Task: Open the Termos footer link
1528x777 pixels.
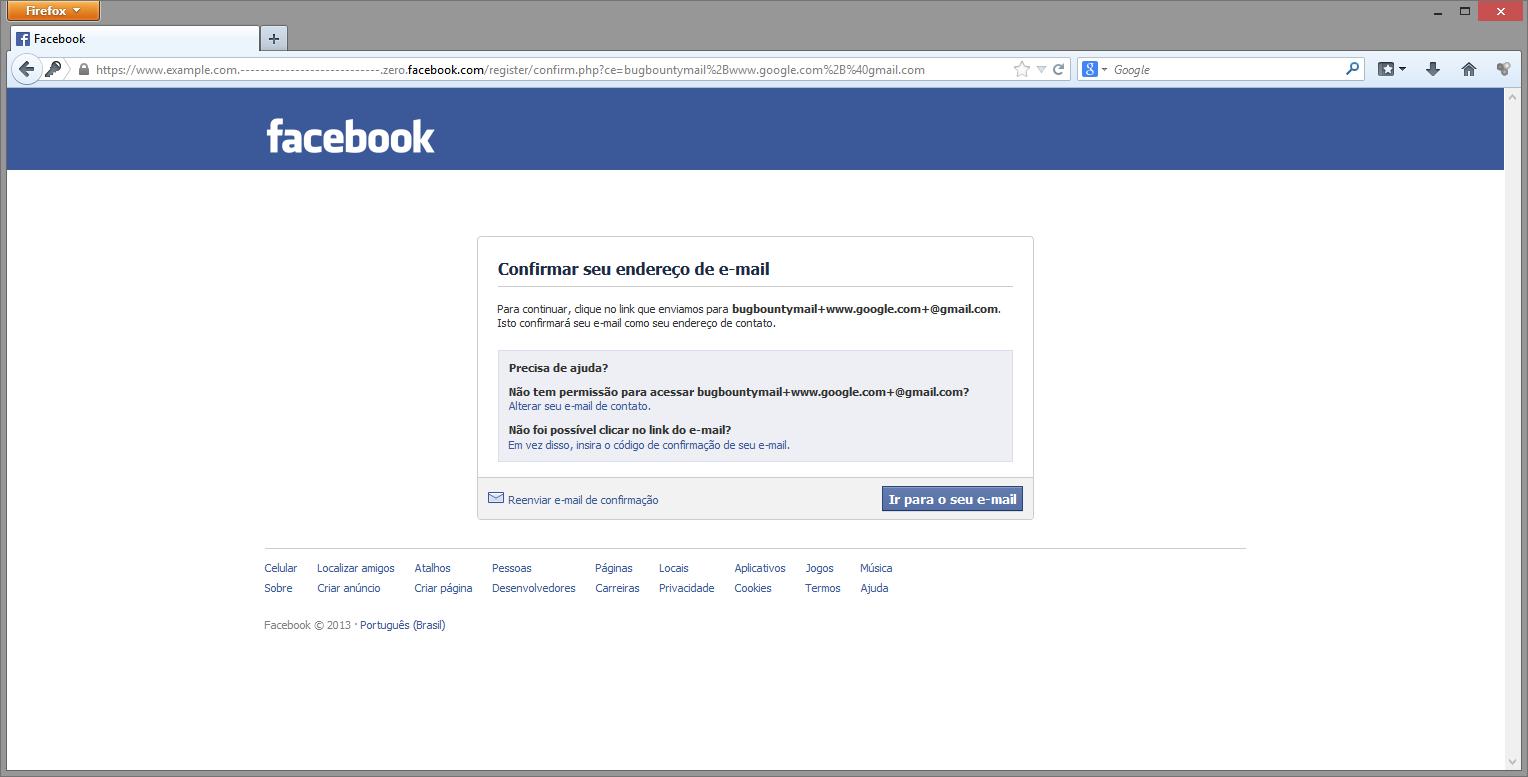Action: coord(823,588)
